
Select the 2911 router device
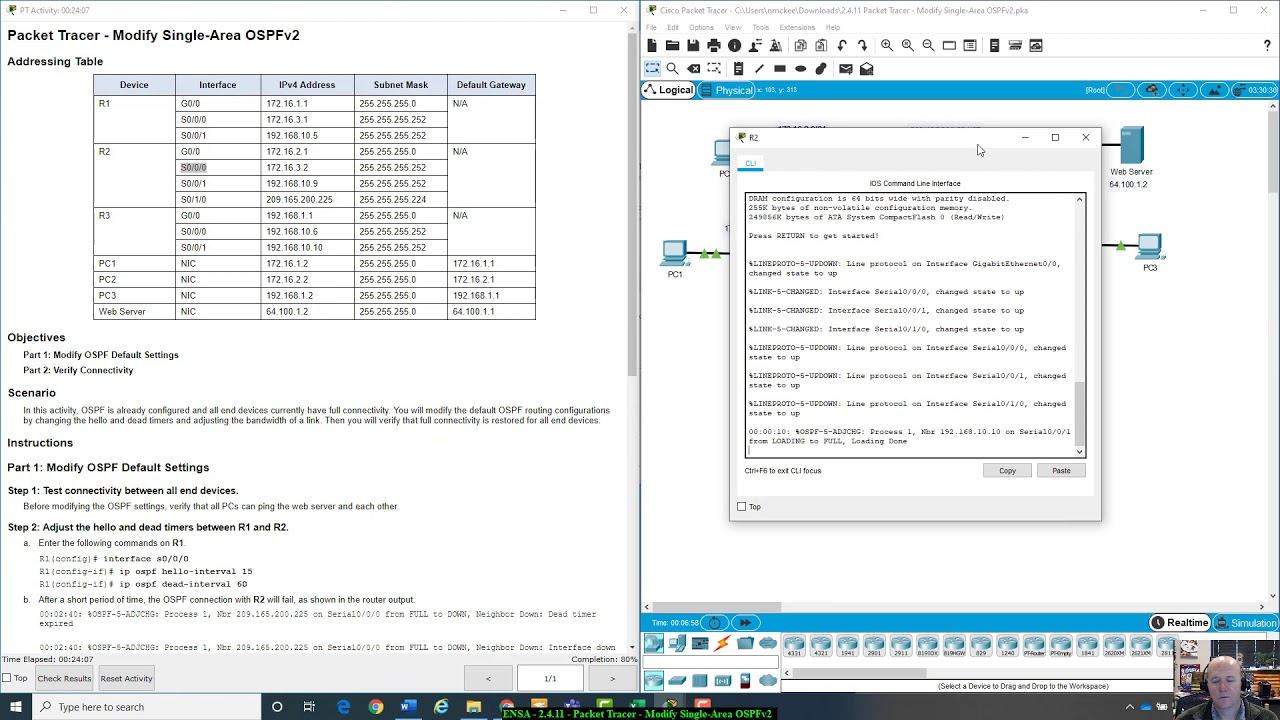(900, 646)
